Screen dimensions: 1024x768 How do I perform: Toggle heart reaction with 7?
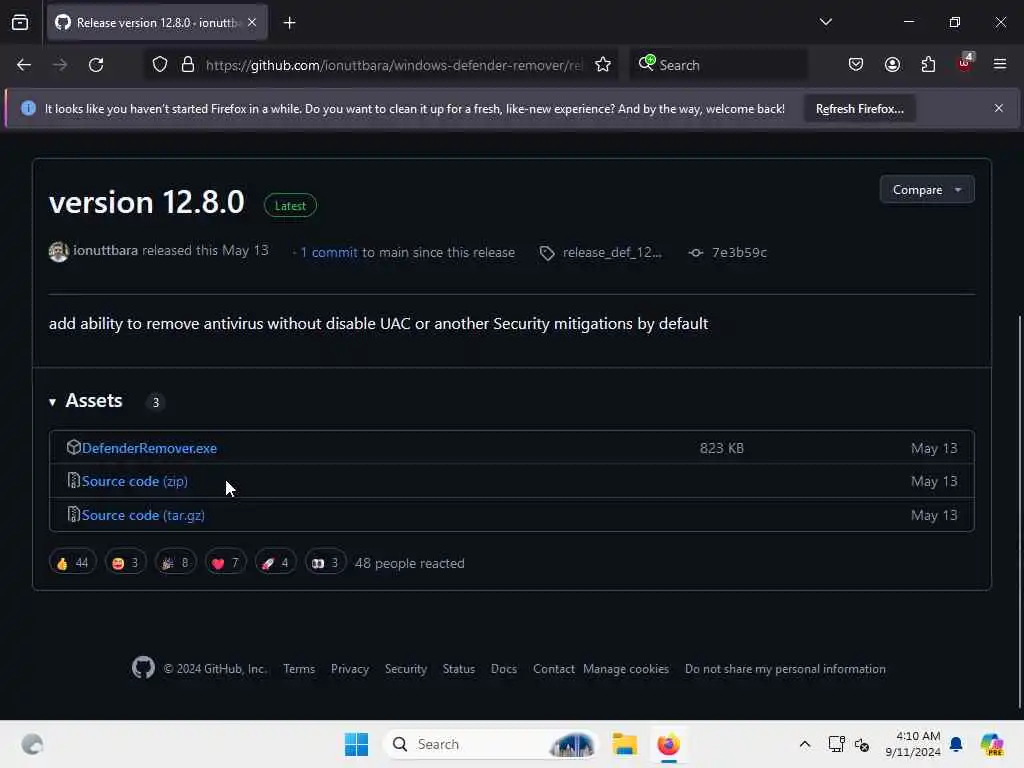225,562
